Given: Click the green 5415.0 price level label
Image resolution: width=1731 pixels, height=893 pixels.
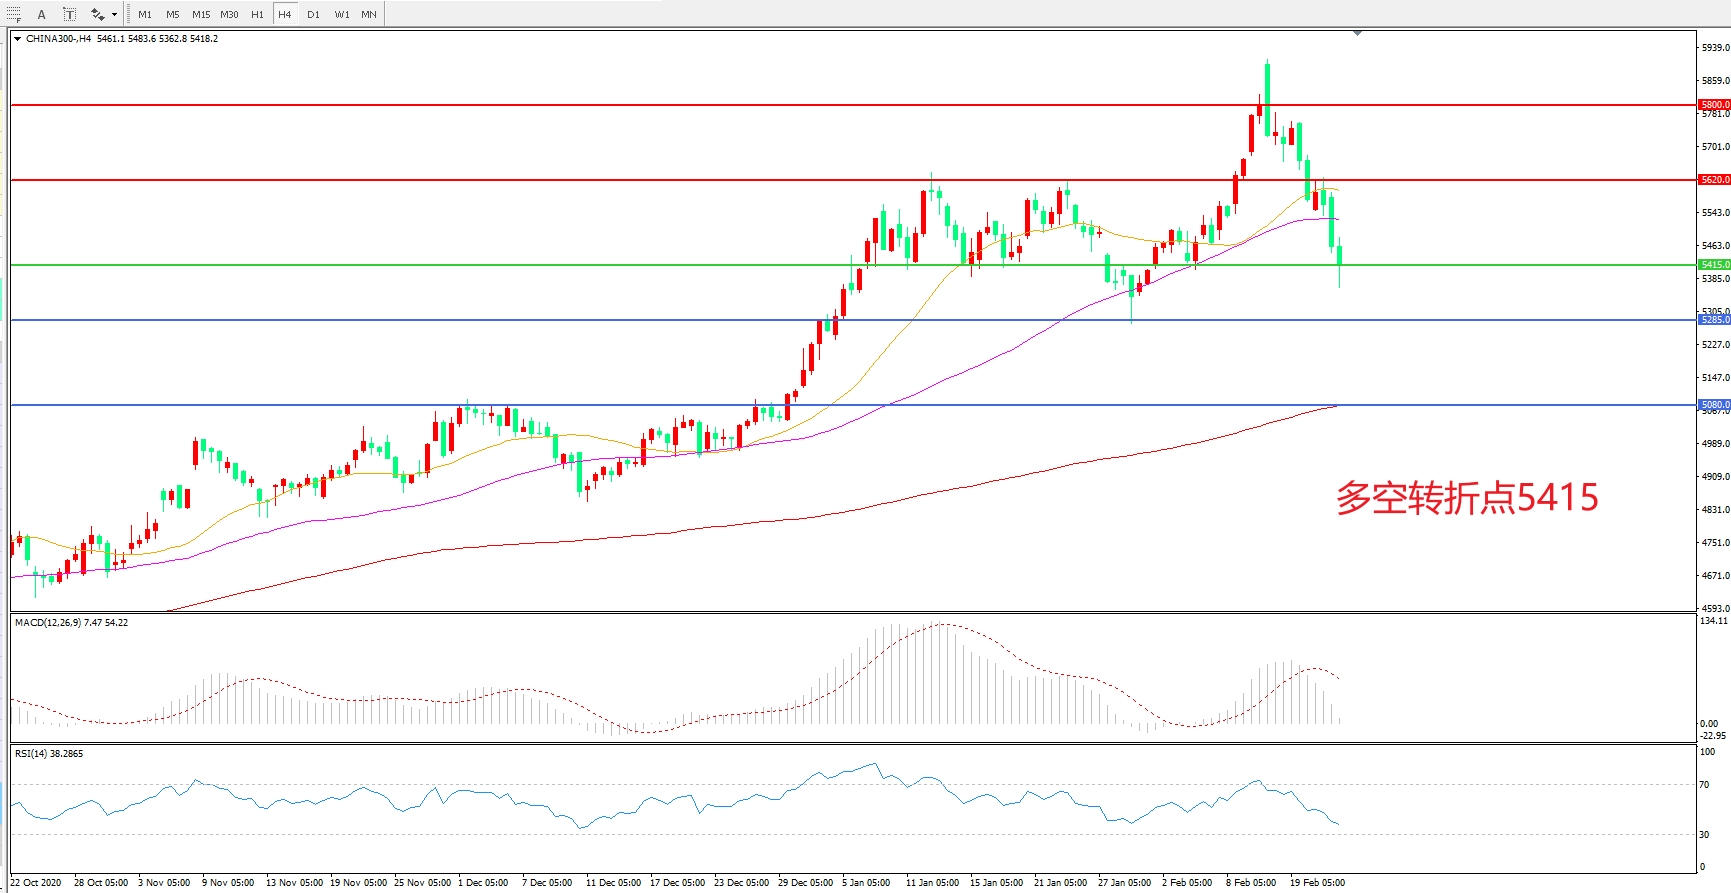Looking at the screenshot, I should pos(1714,265).
